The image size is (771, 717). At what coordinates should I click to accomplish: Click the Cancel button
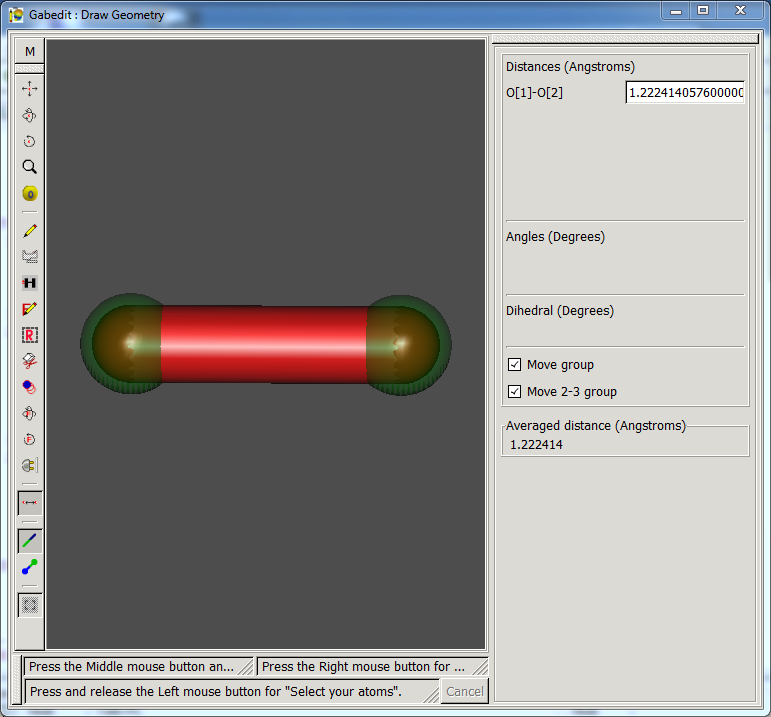tap(464, 691)
